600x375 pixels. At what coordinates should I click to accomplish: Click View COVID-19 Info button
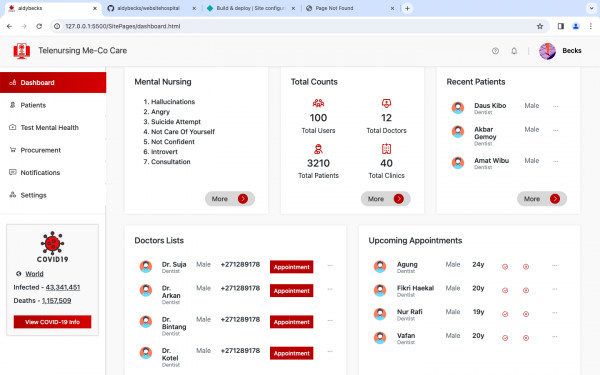tap(52, 322)
